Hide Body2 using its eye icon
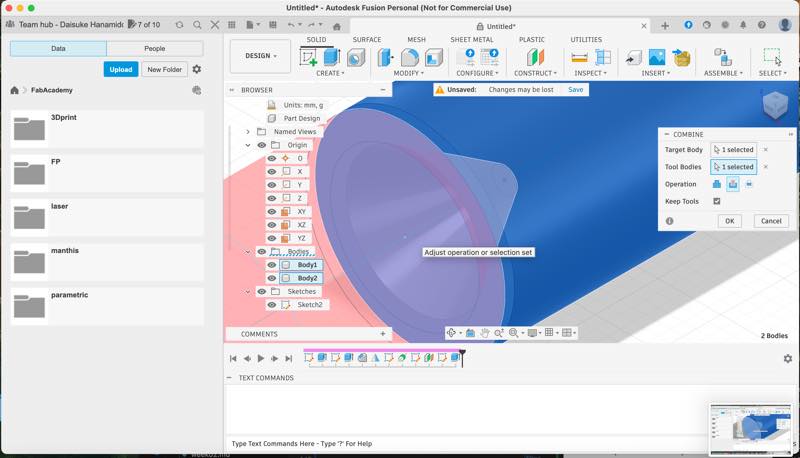The width and height of the screenshot is (800, 458). click(x=271, y=278)
